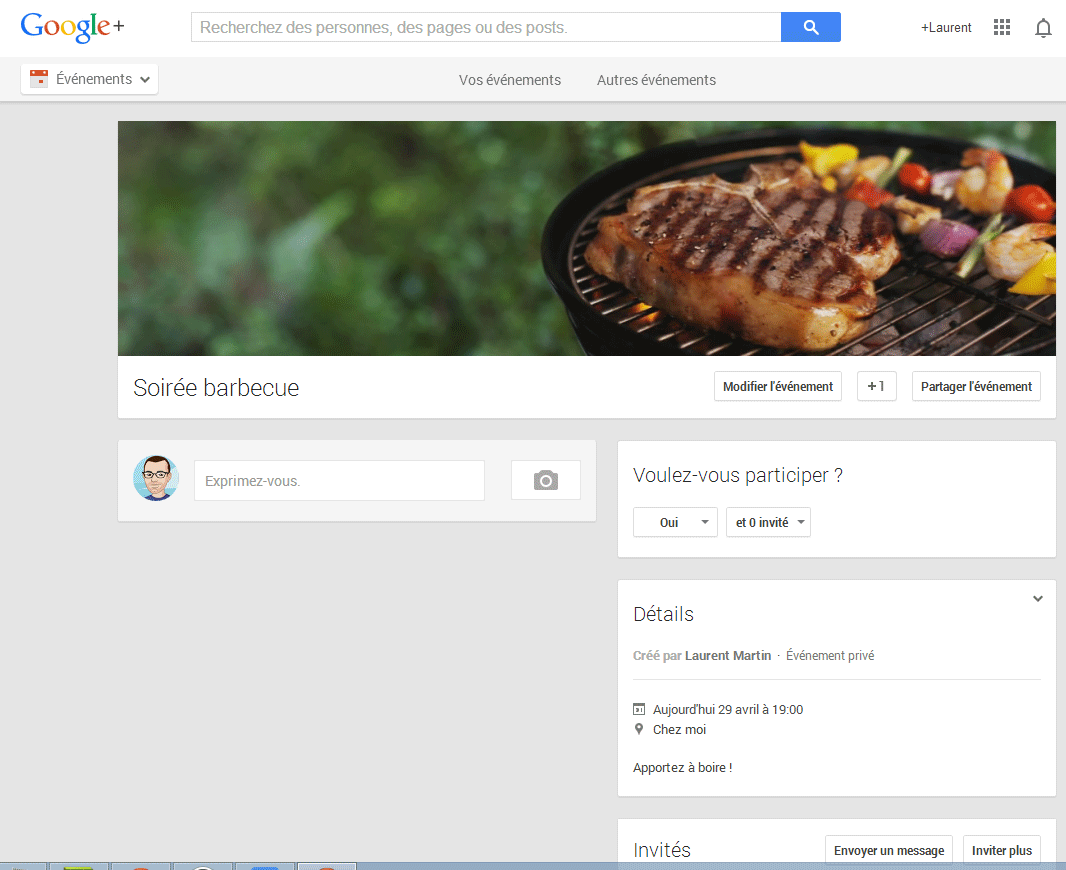Click the 'Aujourd'hui 29 avril à 19:00' date text

click(x=728, y=710)
